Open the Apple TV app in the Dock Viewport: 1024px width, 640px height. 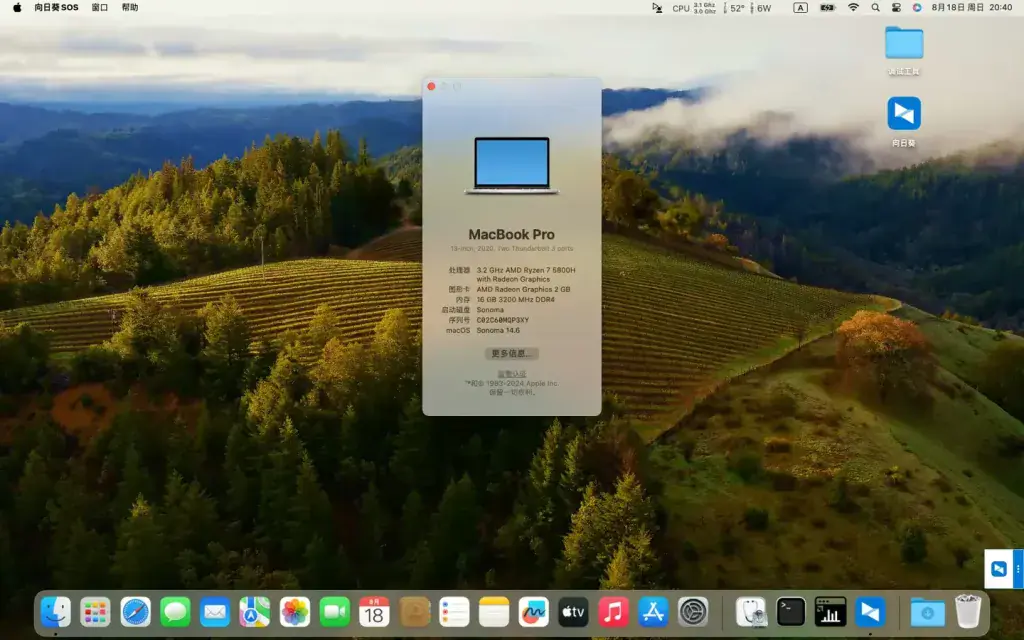pyautogui.click(x=573, y=612)
